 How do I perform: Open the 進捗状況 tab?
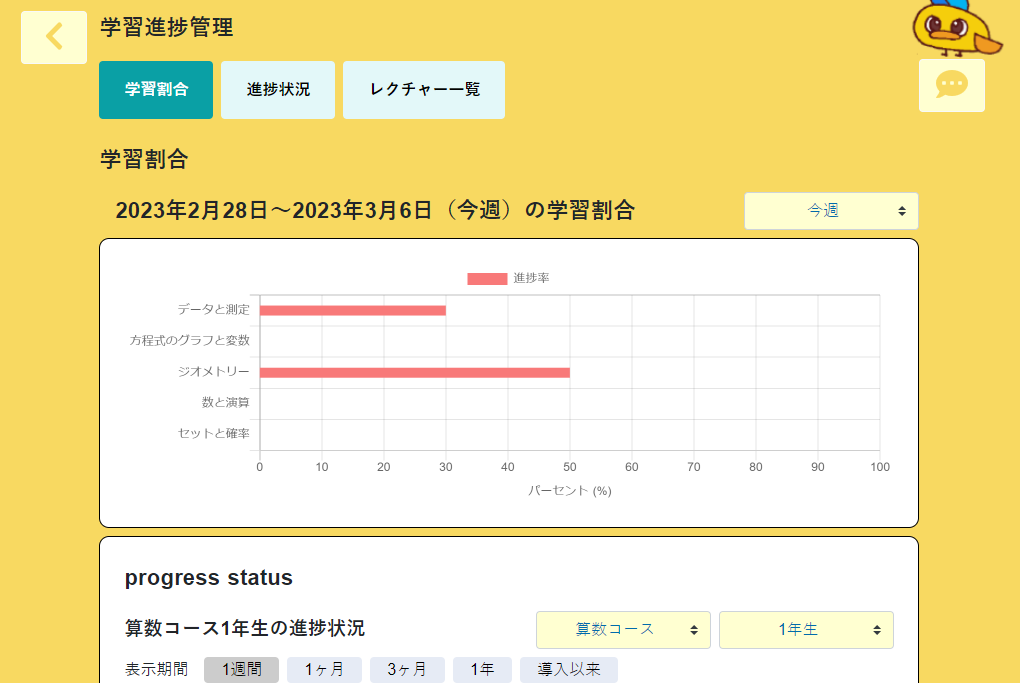pyautogui.click(x=278, y=90)
